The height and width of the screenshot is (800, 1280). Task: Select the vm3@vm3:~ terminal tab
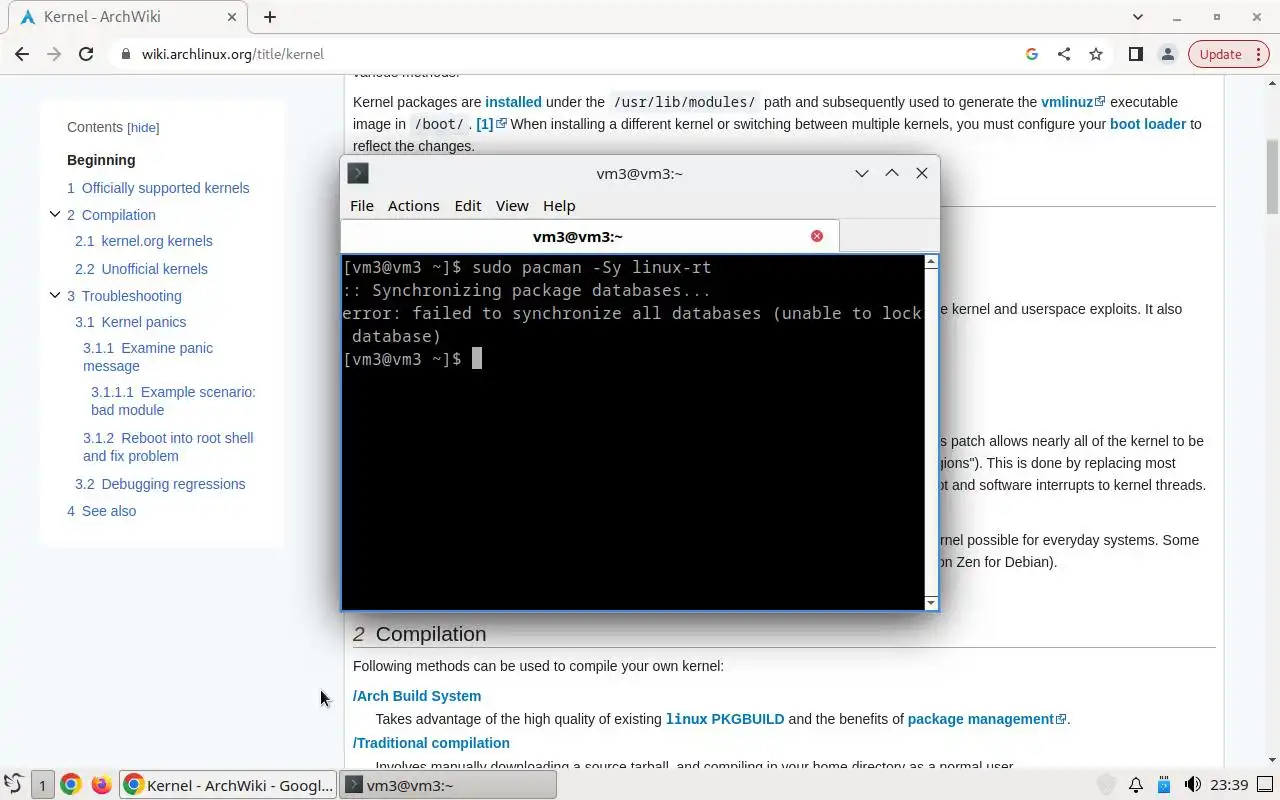tap(590, 236)
